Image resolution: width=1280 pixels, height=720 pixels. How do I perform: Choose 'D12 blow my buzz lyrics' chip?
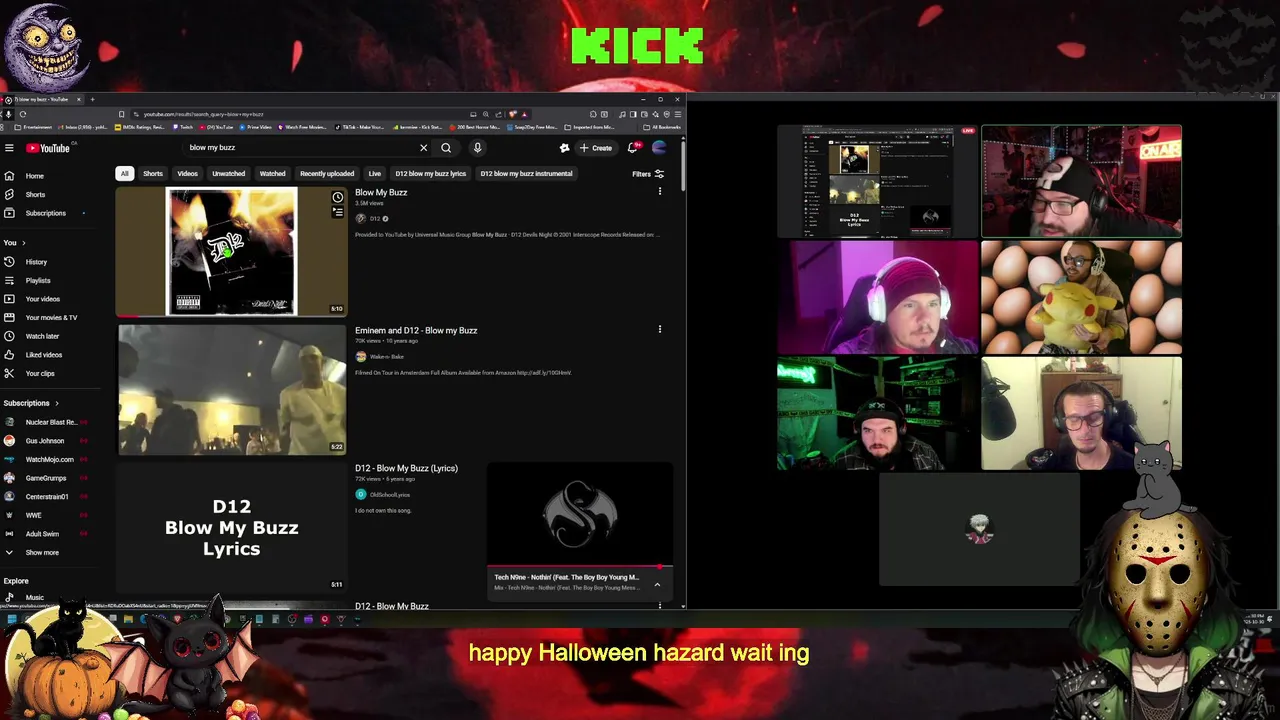pos(430,173)
